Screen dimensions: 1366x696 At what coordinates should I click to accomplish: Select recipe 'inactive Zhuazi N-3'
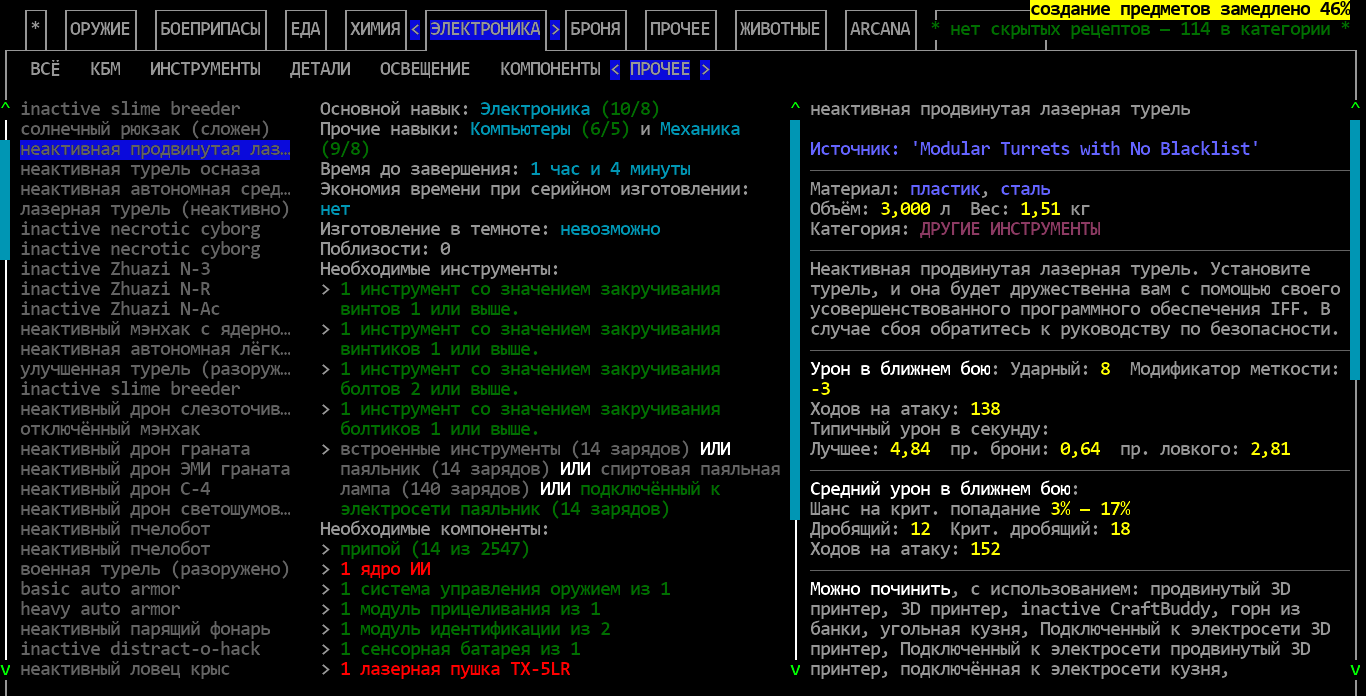[115, 269]
